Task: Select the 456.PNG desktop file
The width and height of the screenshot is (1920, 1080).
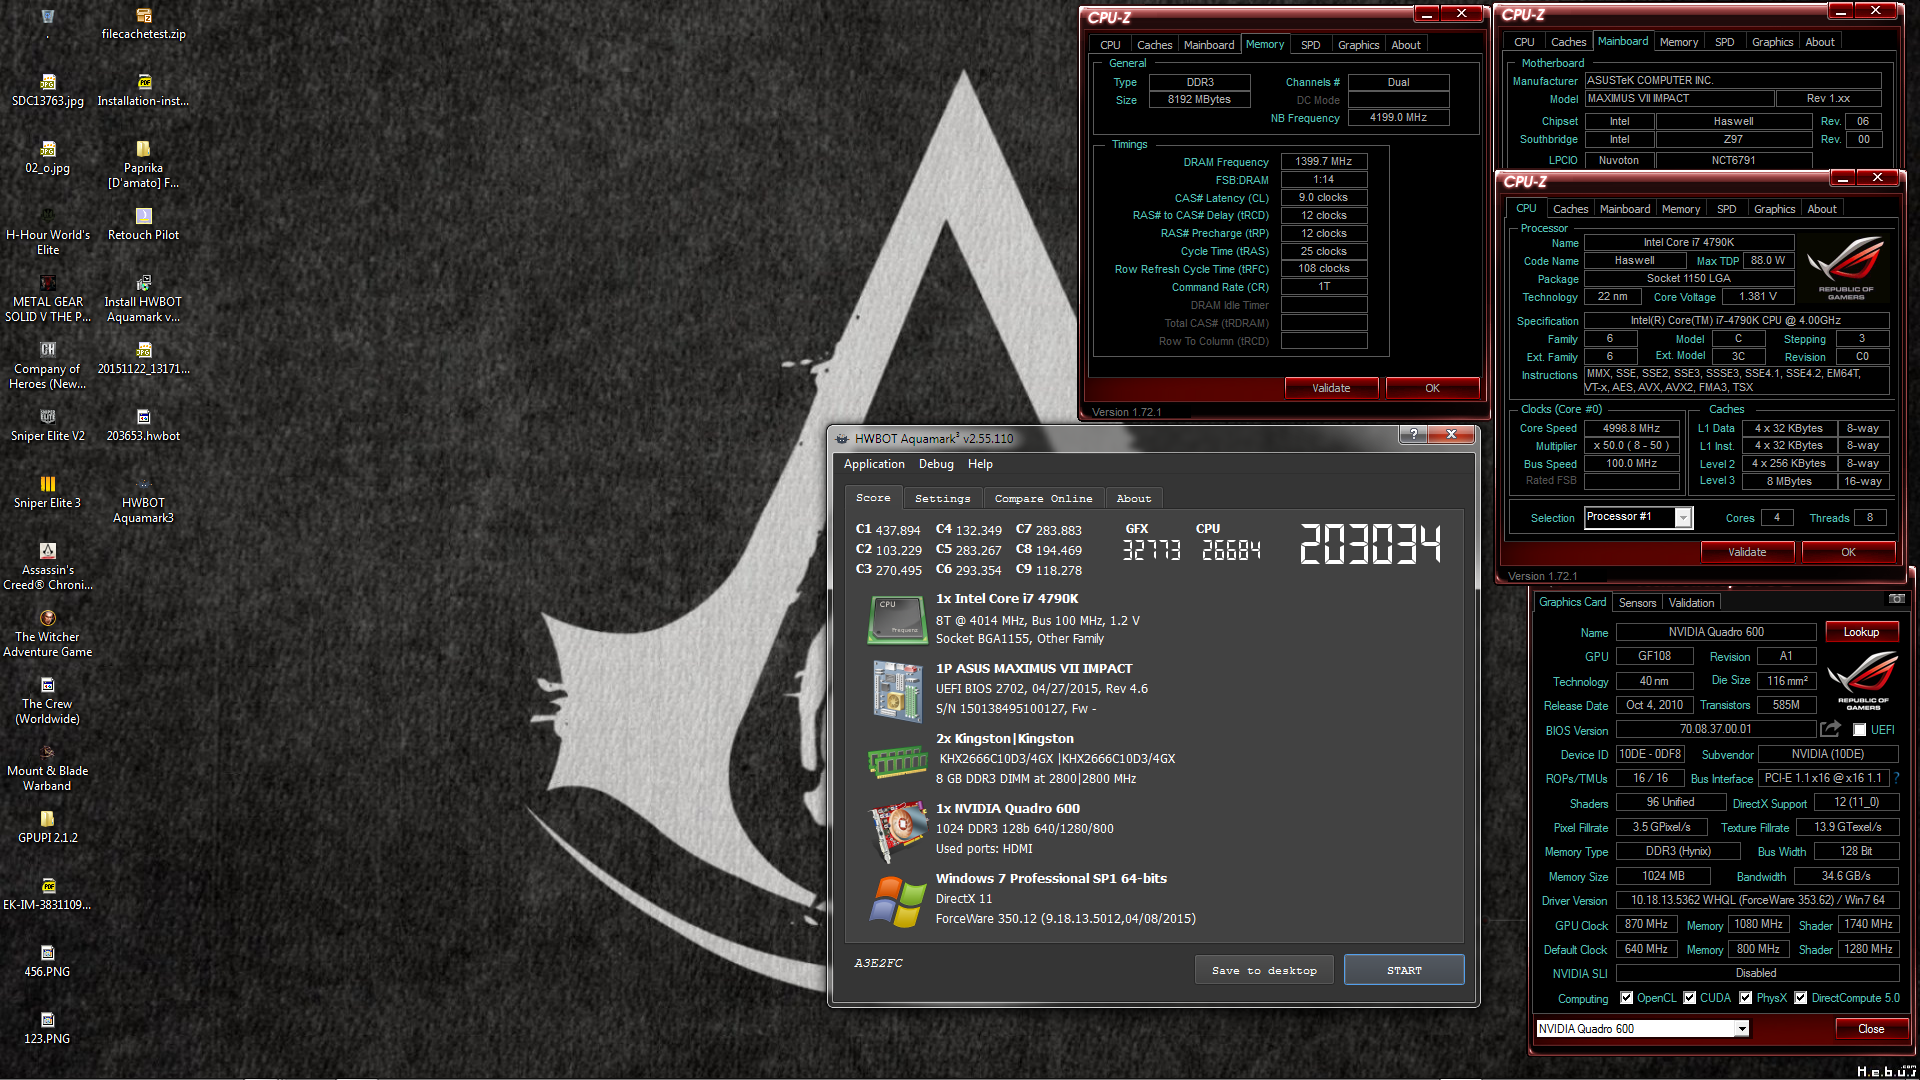Action: click(x=47, y=962)
